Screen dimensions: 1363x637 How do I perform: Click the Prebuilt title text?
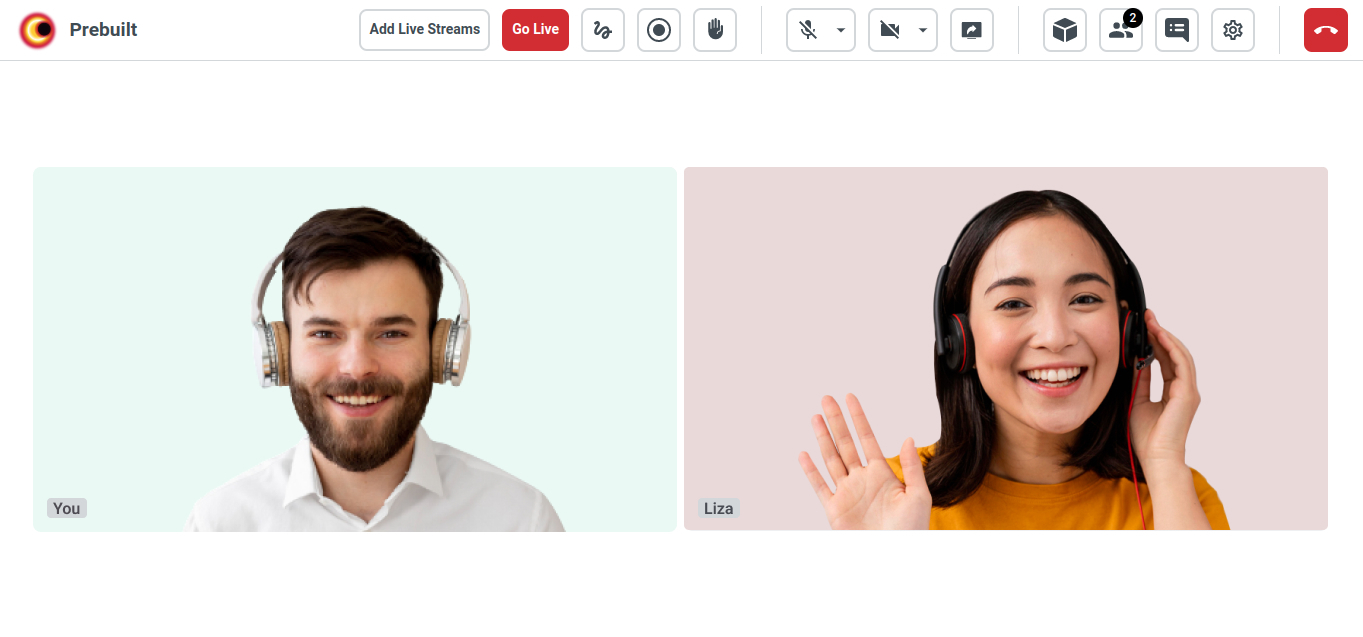pos(104,30)
